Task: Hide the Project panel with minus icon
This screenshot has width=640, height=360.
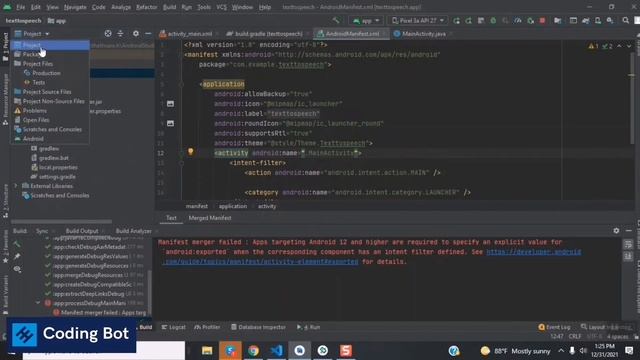Action: coord(148,34)
